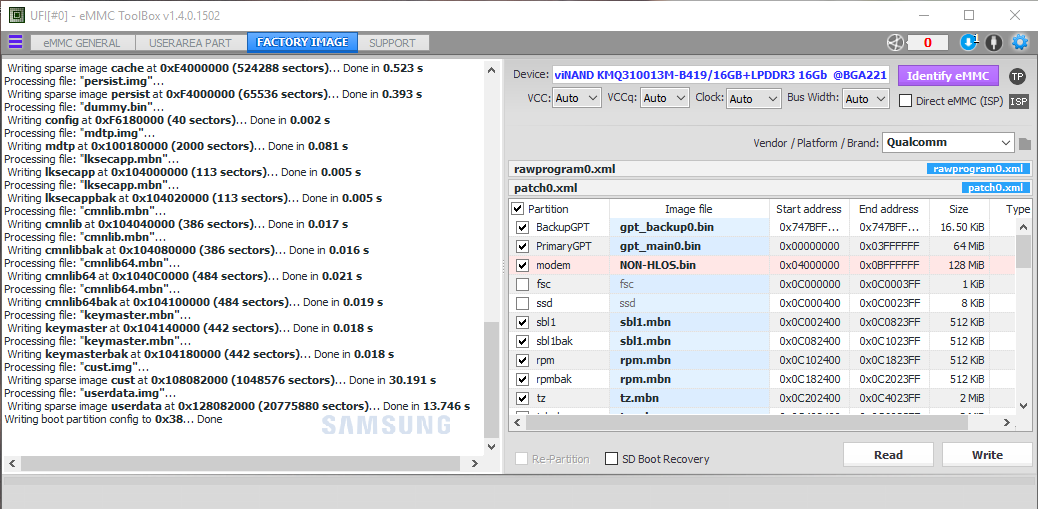Click the partition table scroll-left arrow

(518, 422)
